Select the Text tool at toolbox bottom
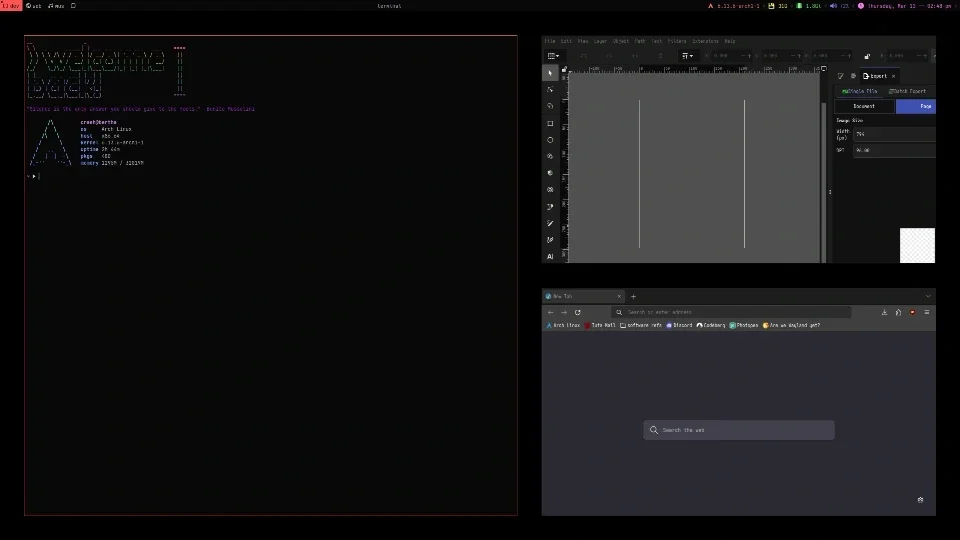 (550, 256)
